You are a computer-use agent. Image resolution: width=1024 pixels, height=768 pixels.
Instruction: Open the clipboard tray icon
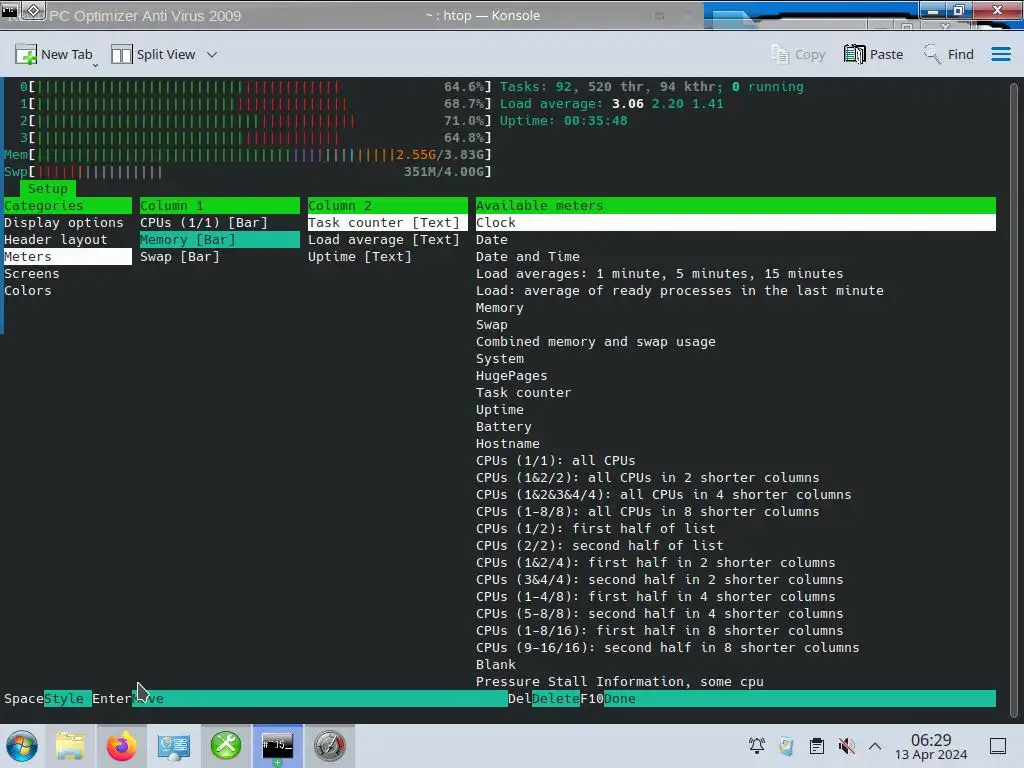(x=817, y=746)
